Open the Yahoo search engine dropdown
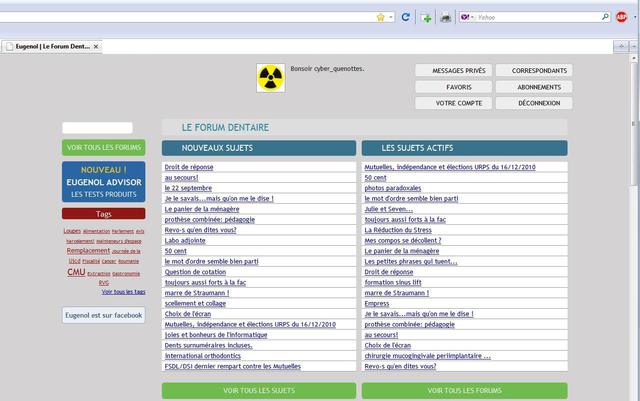The height and width of the screenshot is (401, 640). [468, 17]
